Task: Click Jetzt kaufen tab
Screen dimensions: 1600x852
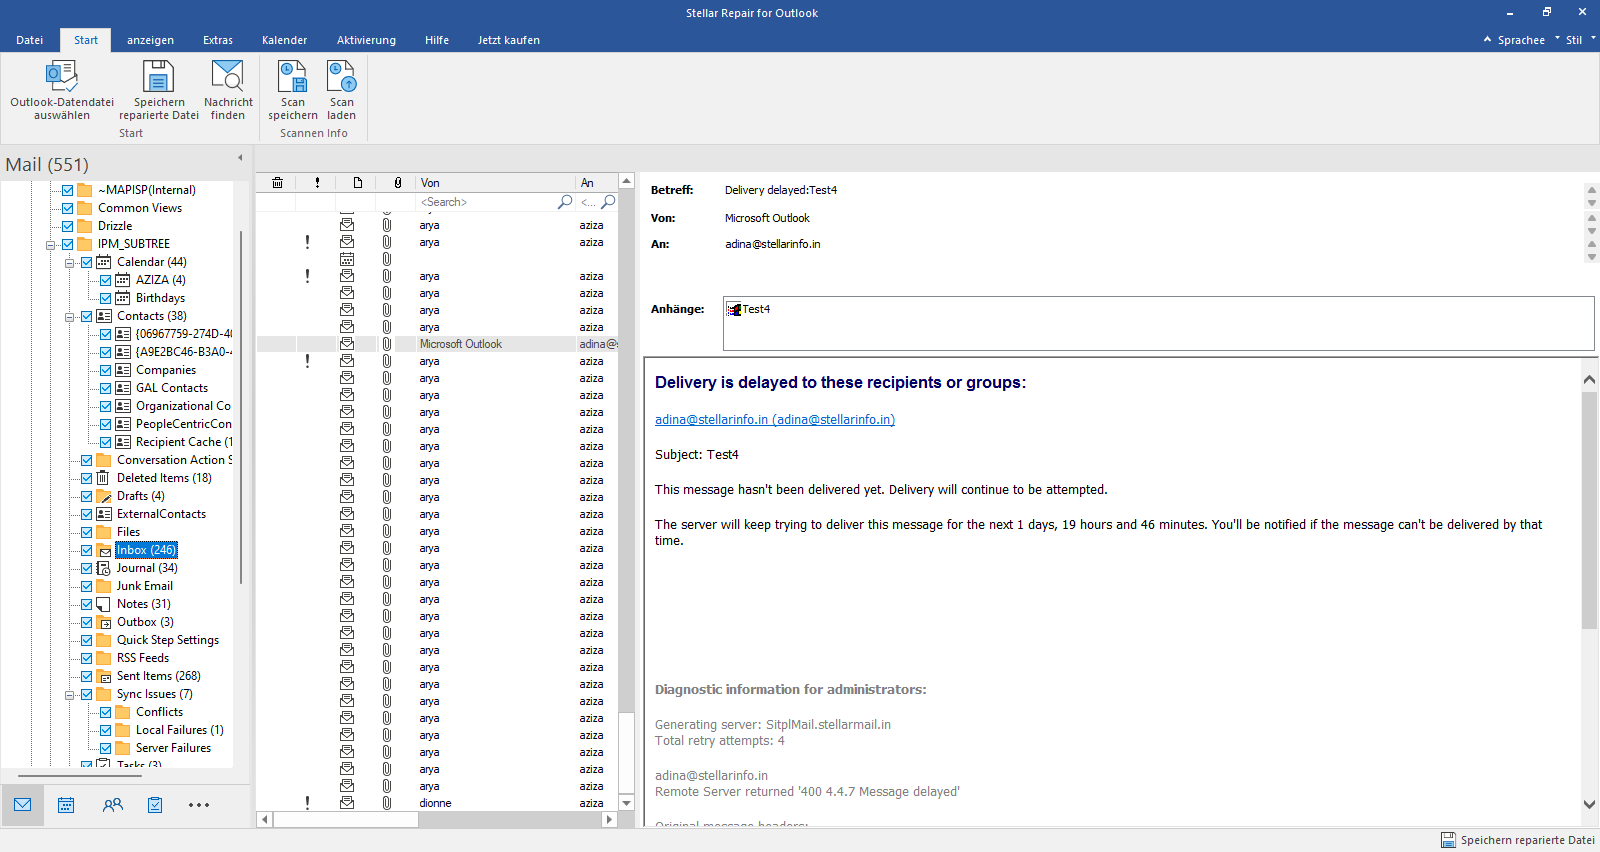Action: click(x=509, y=40)
